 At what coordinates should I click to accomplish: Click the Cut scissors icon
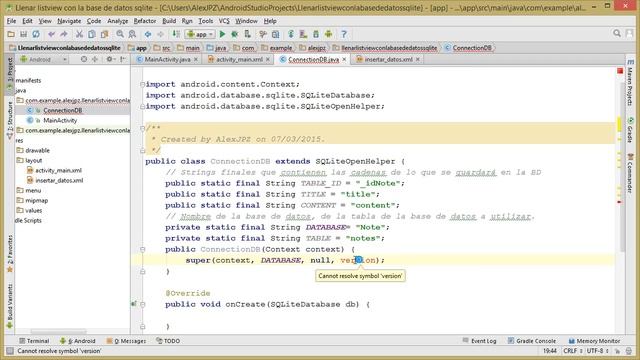point(79,34)
